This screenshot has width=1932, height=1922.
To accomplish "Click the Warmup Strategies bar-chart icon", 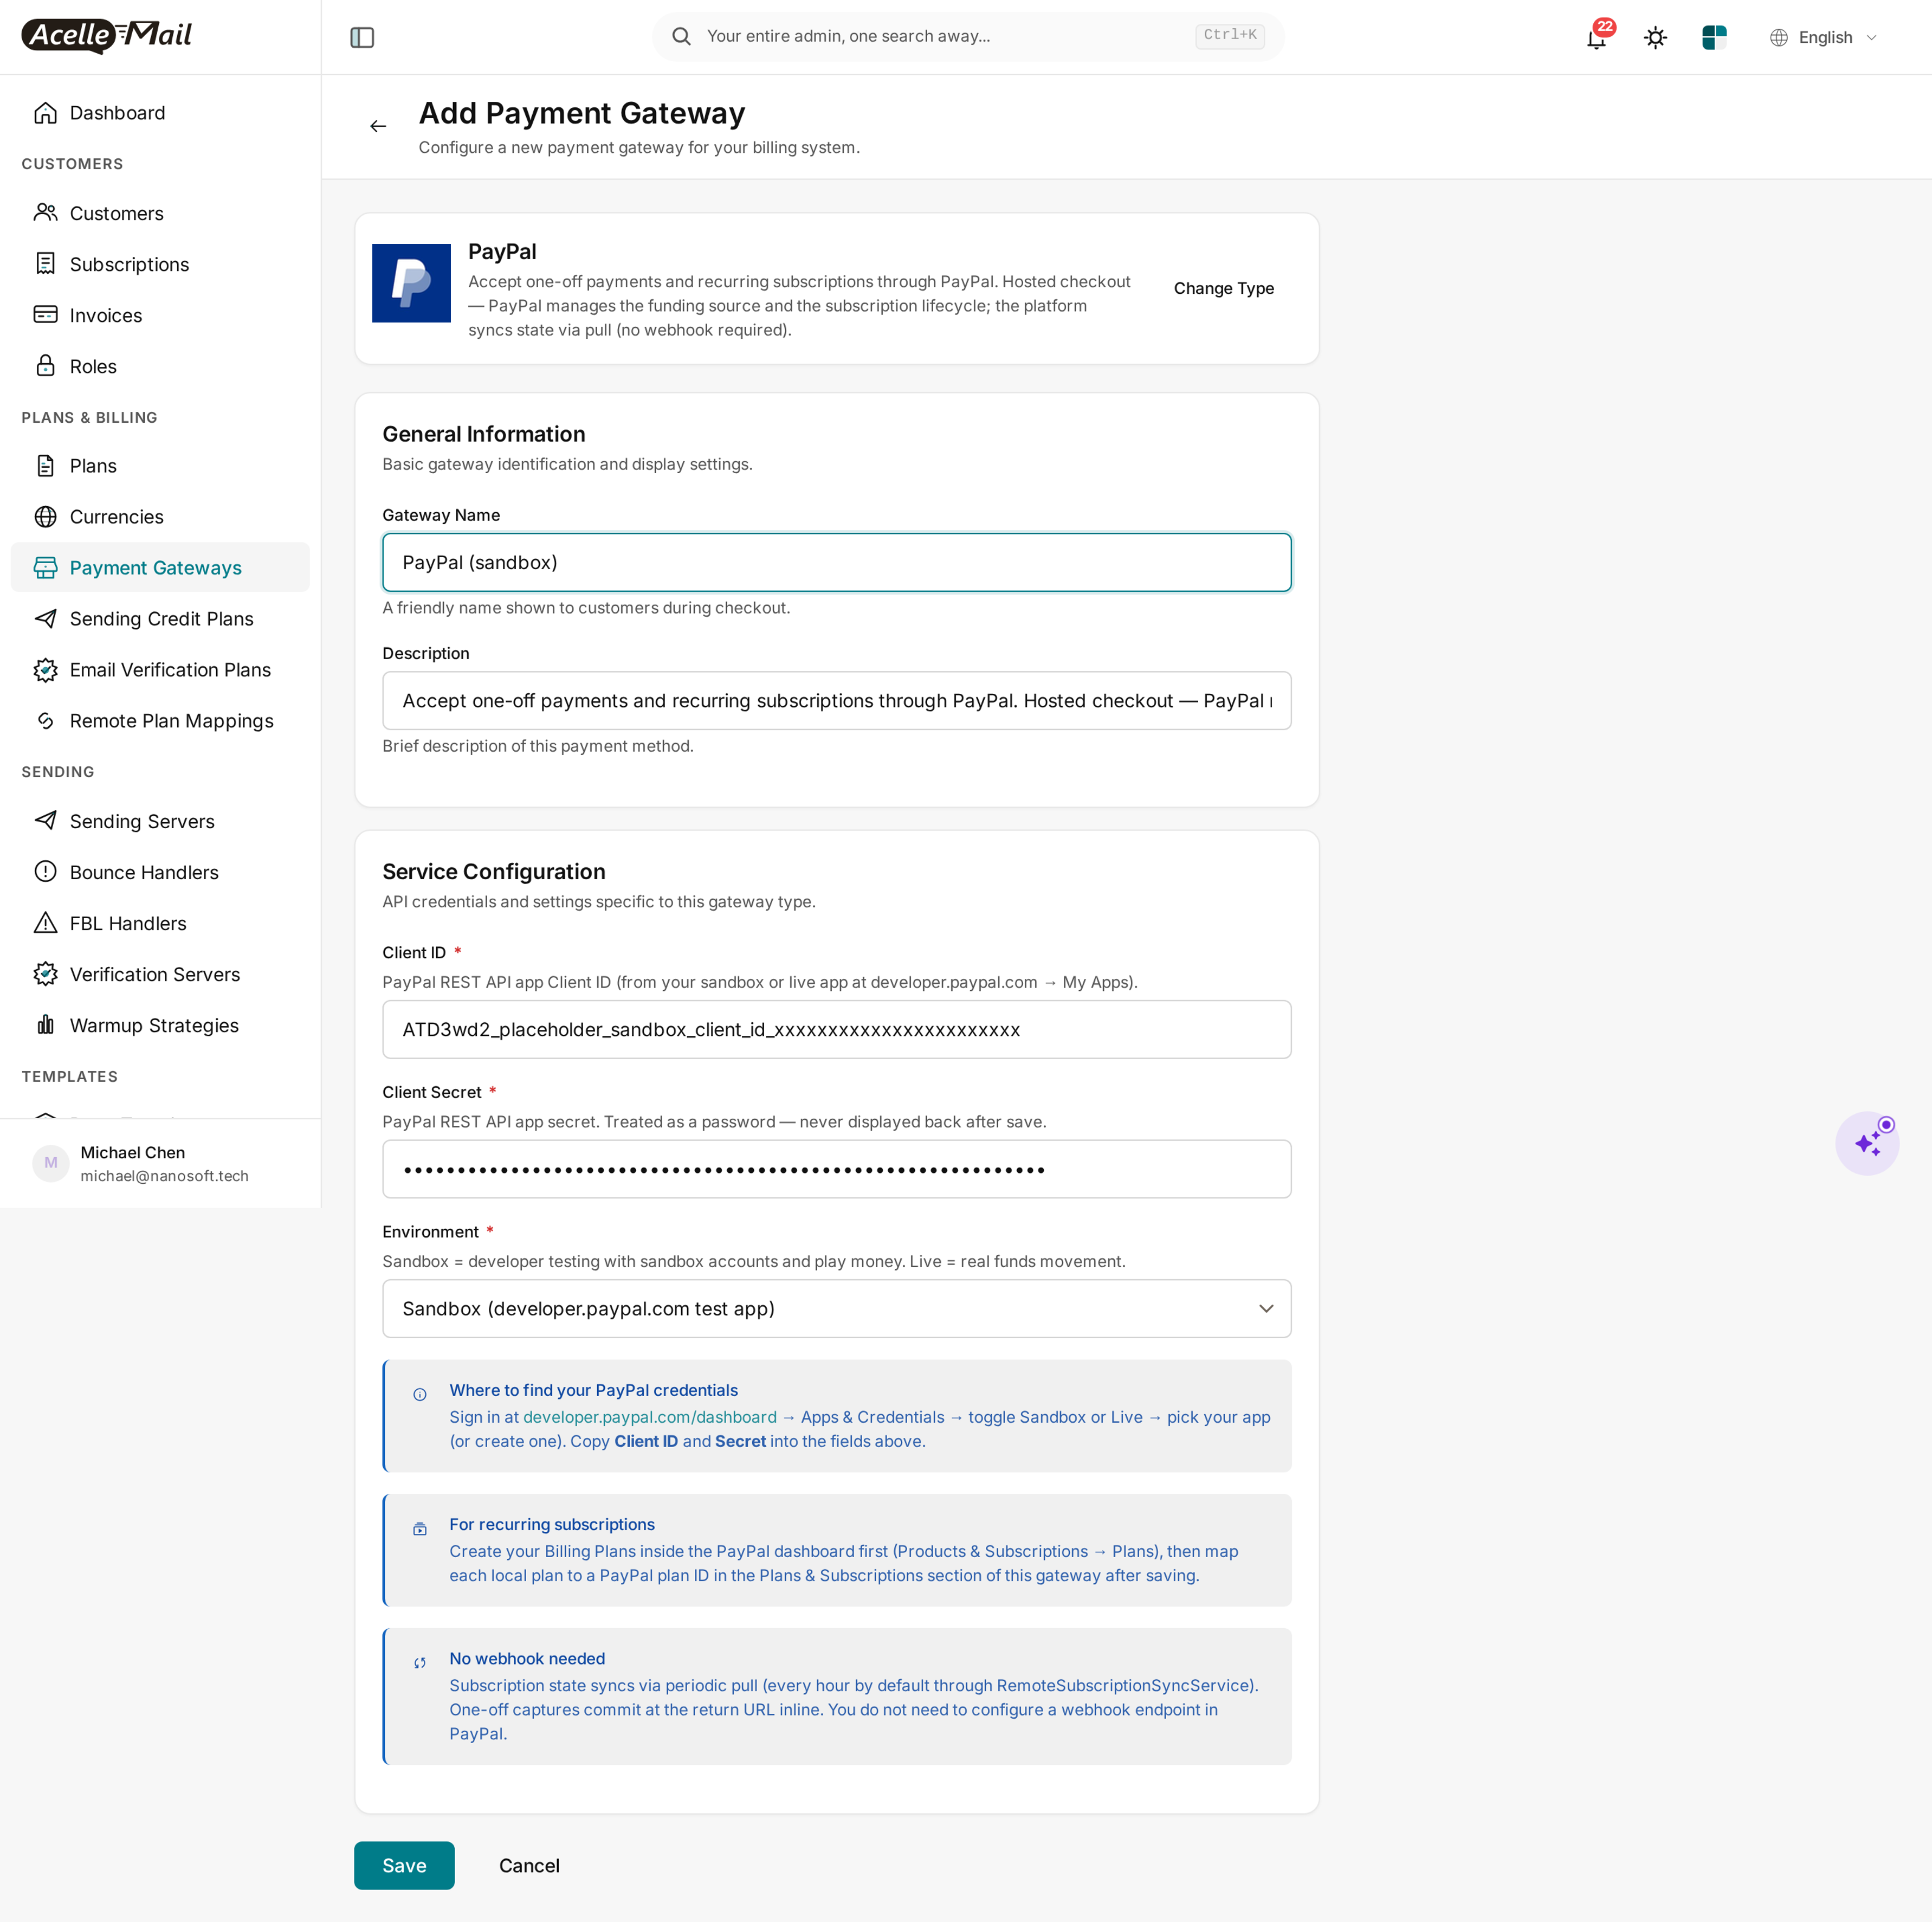I will [45, 1025].
